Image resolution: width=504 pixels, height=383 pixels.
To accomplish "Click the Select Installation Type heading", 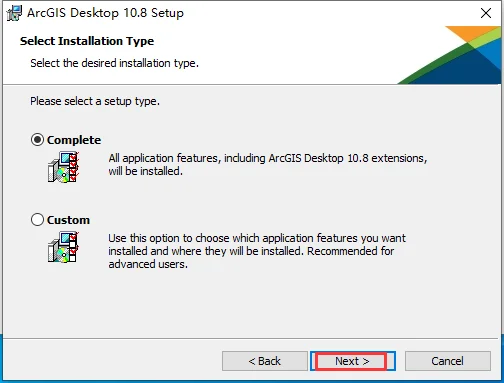I will (87, 41).
